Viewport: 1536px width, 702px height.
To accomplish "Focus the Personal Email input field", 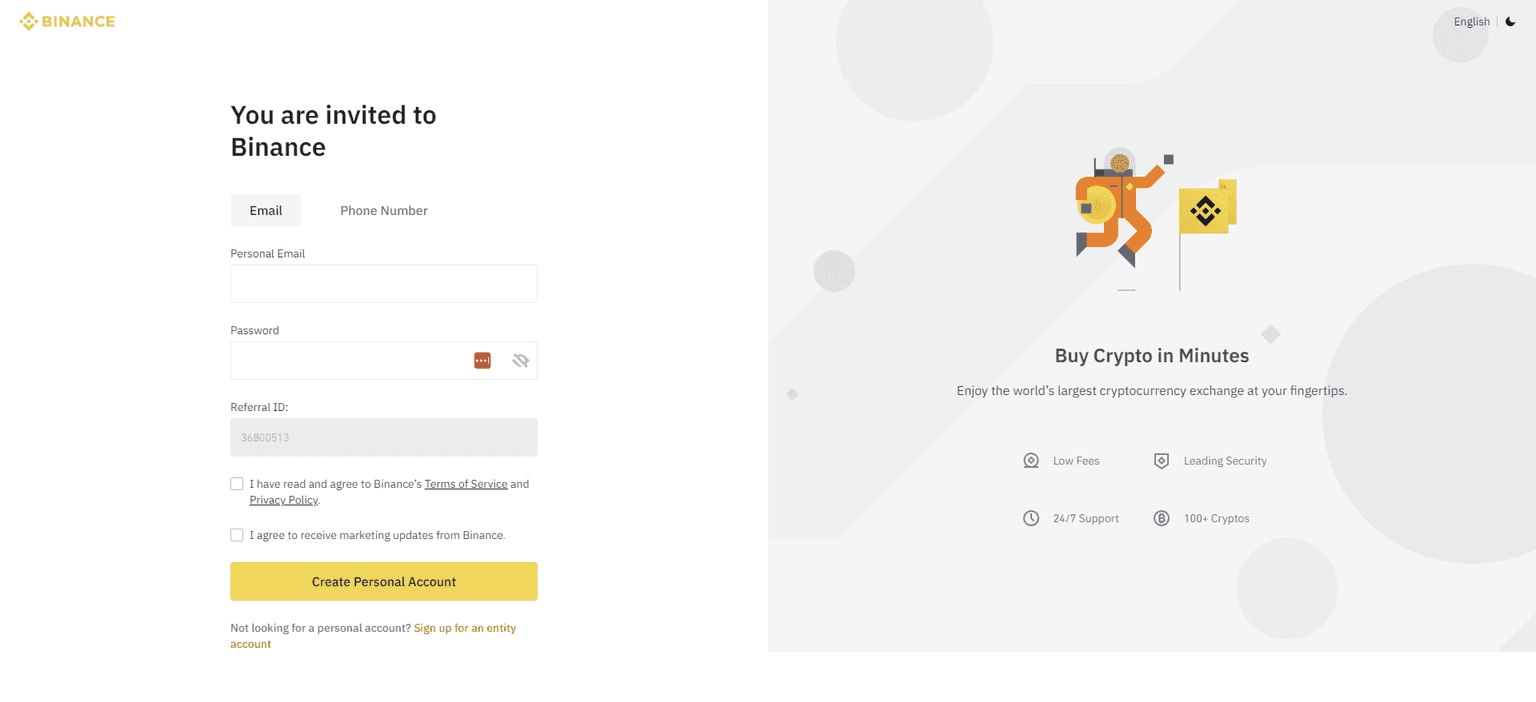I will tap(384, 284).
